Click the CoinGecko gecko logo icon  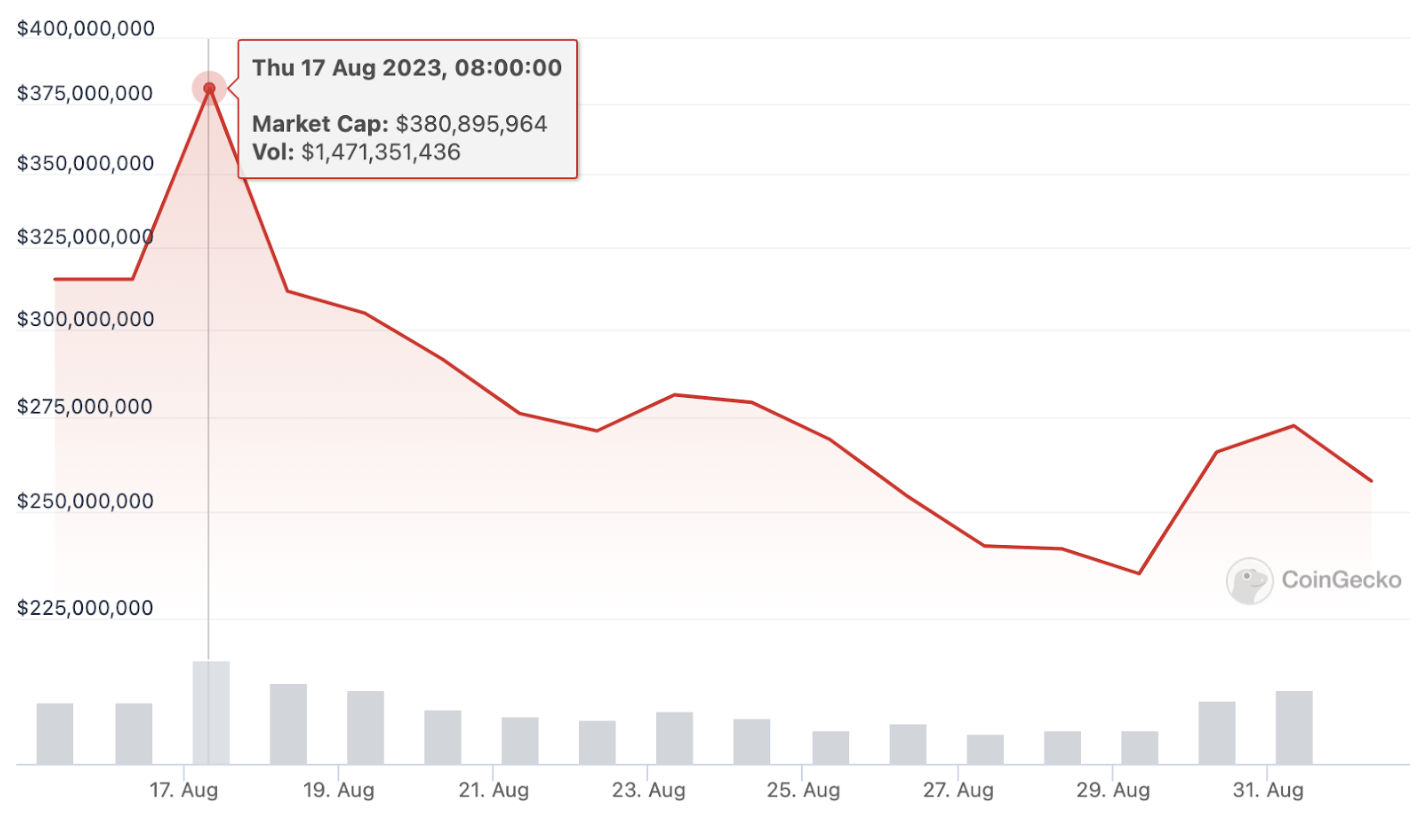pos(1249,581)
